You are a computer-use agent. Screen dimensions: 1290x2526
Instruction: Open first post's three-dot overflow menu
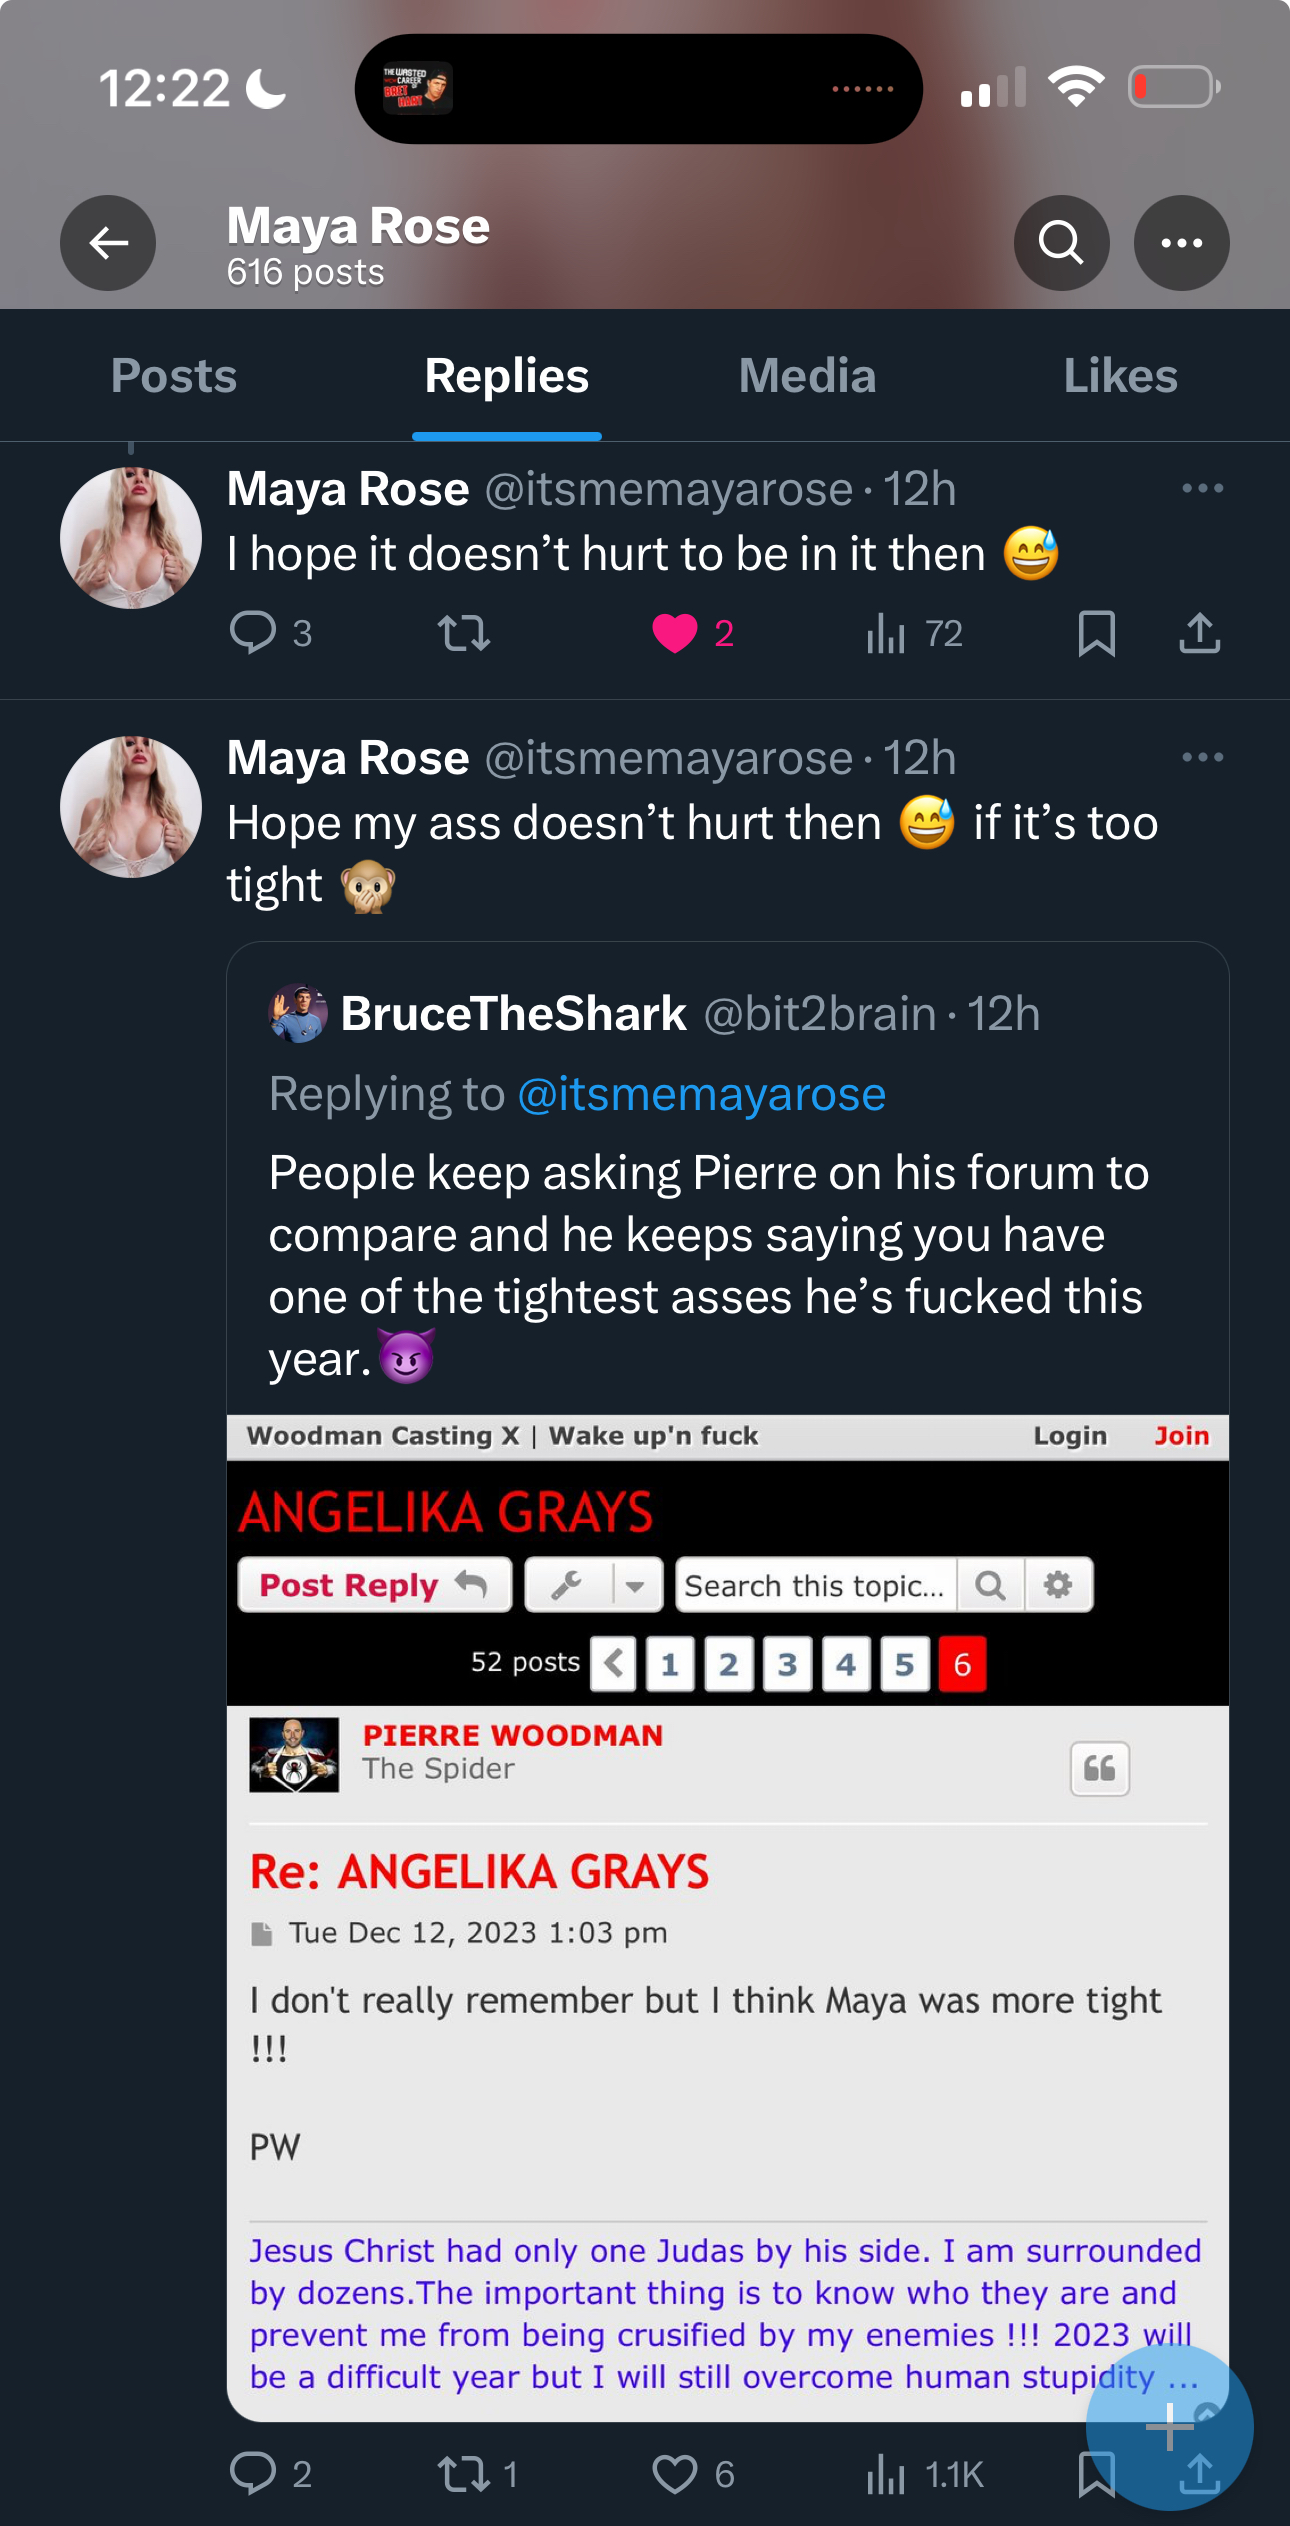[x=1201, y=488]
